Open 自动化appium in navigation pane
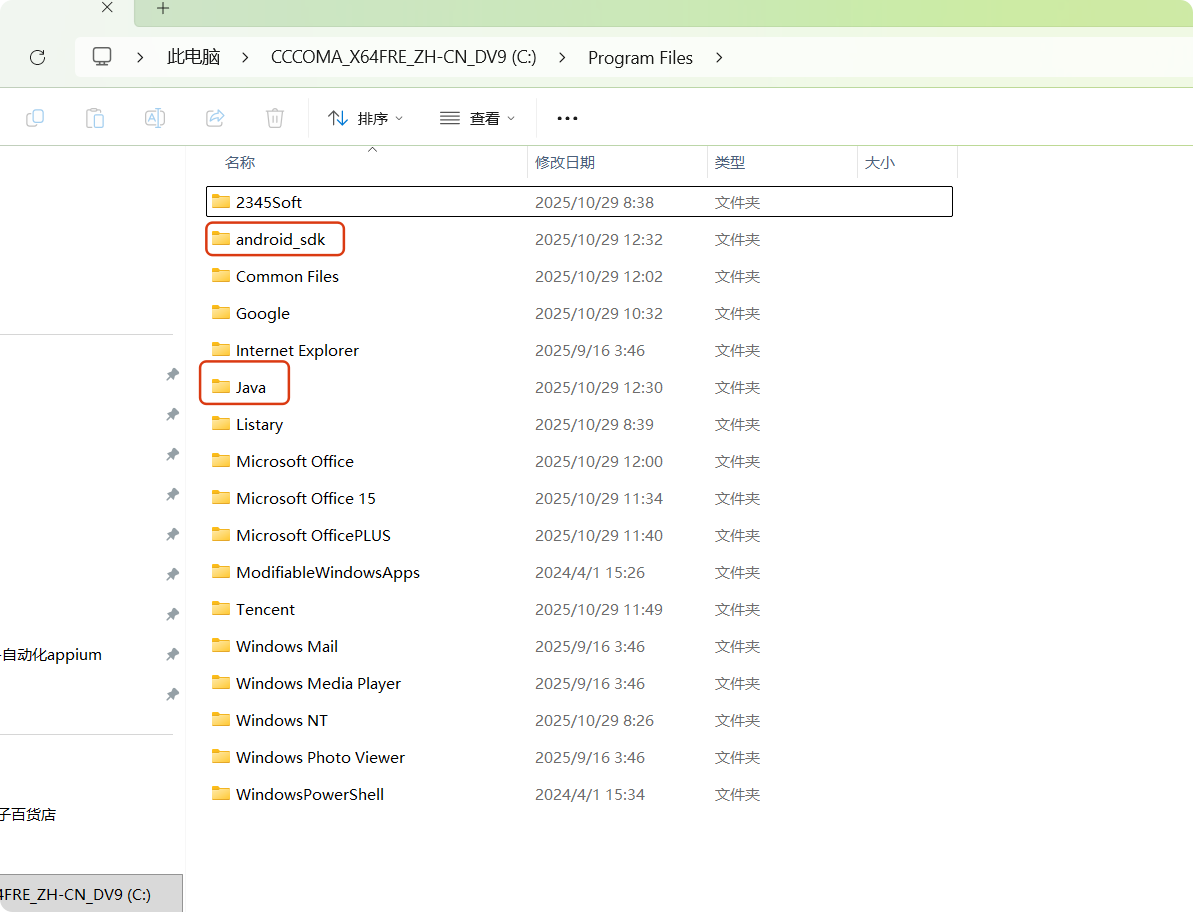This screenshot has height=912, width=1193. point(51,654)
